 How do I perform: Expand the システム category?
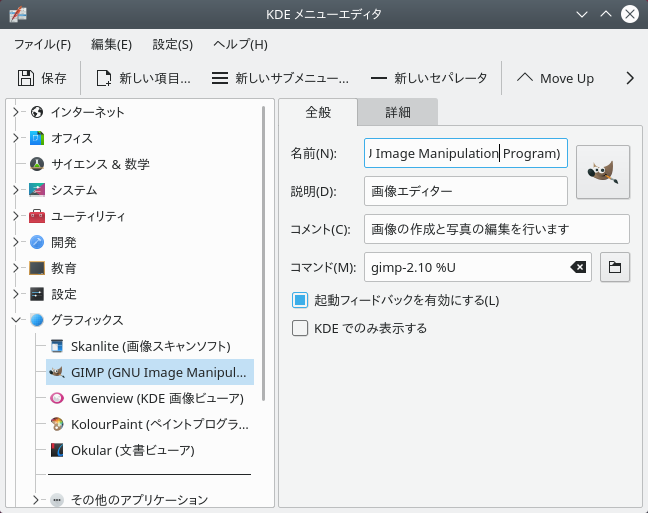pyautogui.click(x=16, y=190)
